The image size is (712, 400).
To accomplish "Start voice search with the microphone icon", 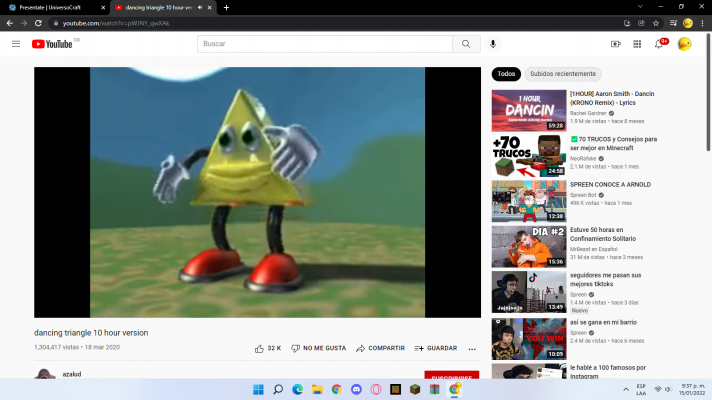I will point(493,44).
